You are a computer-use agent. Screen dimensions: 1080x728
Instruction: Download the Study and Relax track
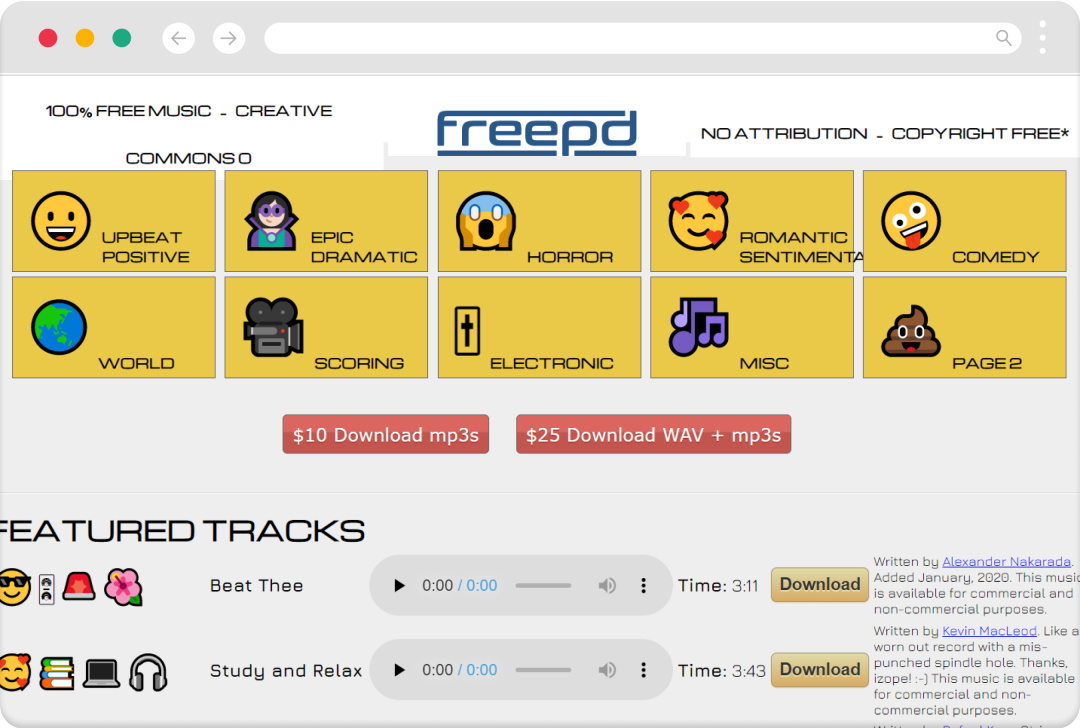point(820,669)
